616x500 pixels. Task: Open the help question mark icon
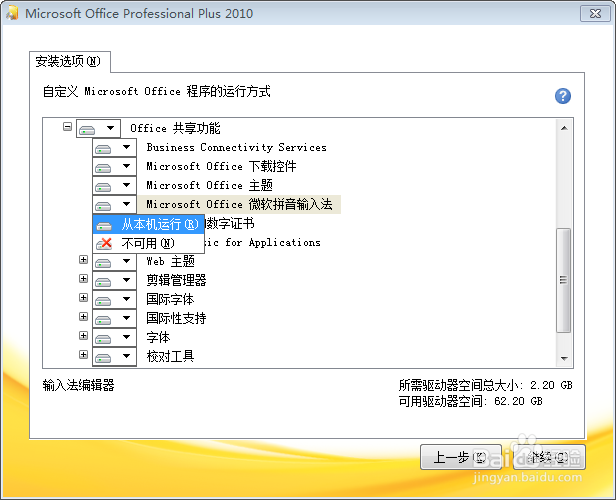[x=563, y=96]
